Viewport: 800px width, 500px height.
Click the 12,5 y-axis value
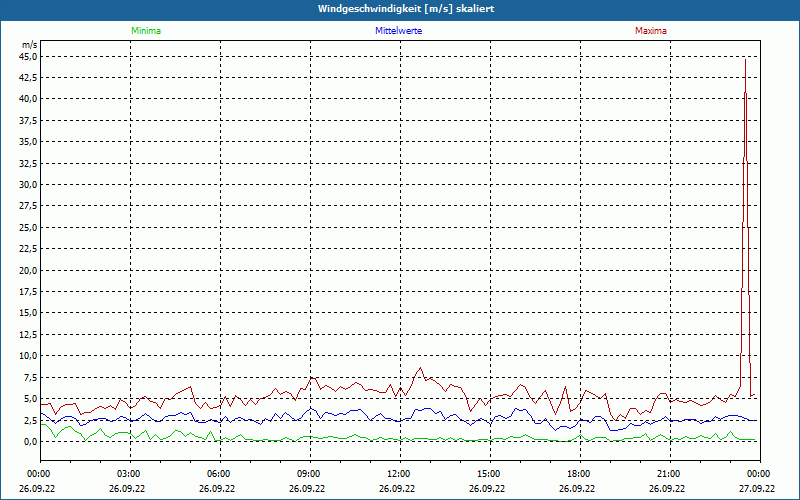[29, 335]
